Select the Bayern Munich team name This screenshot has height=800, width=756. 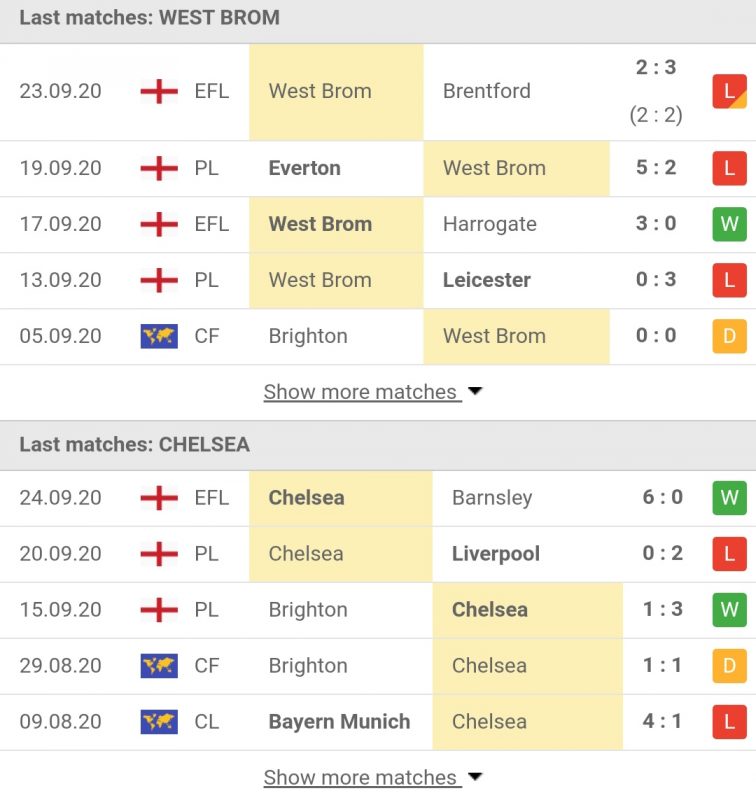point(339,722)
